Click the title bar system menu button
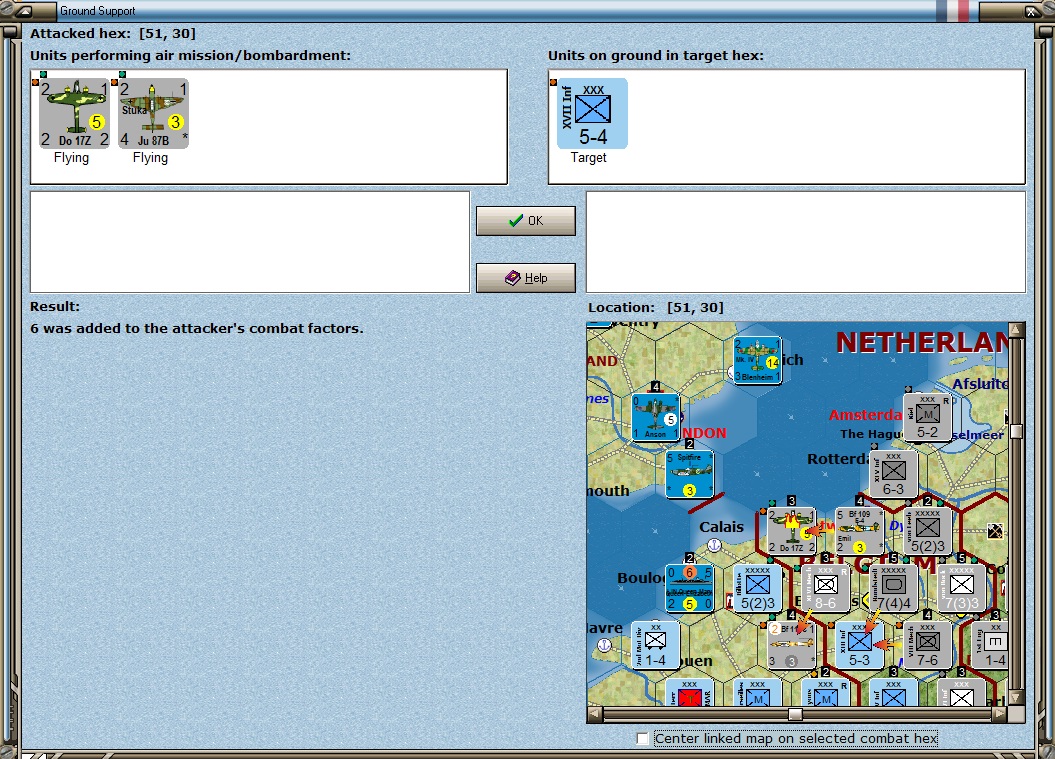The width and height of the screenshot is (1055, 759). click(x=24, y=11)
